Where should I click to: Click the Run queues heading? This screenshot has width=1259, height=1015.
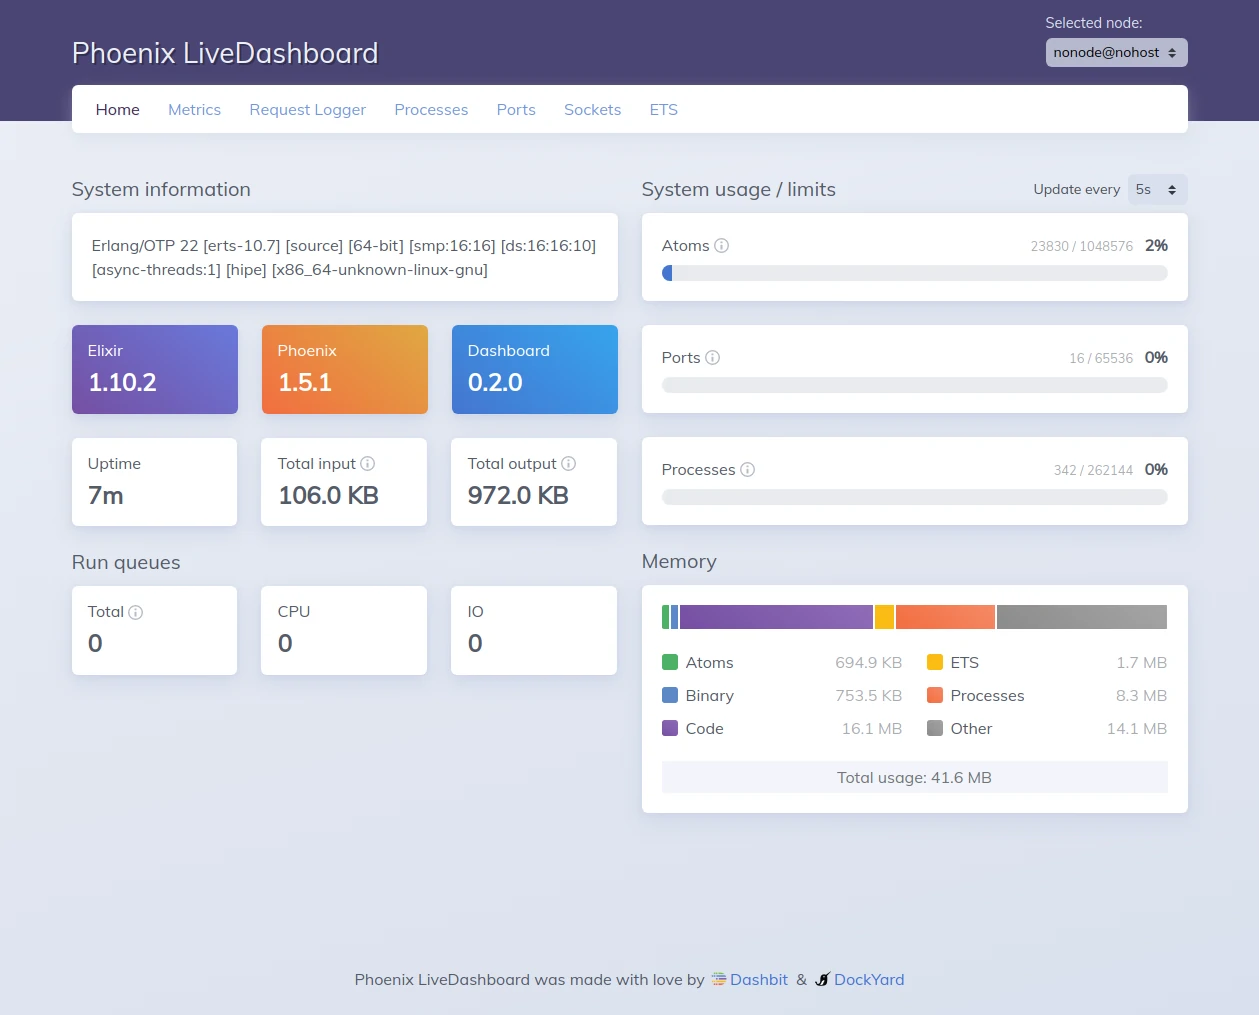tap(126, 563)
